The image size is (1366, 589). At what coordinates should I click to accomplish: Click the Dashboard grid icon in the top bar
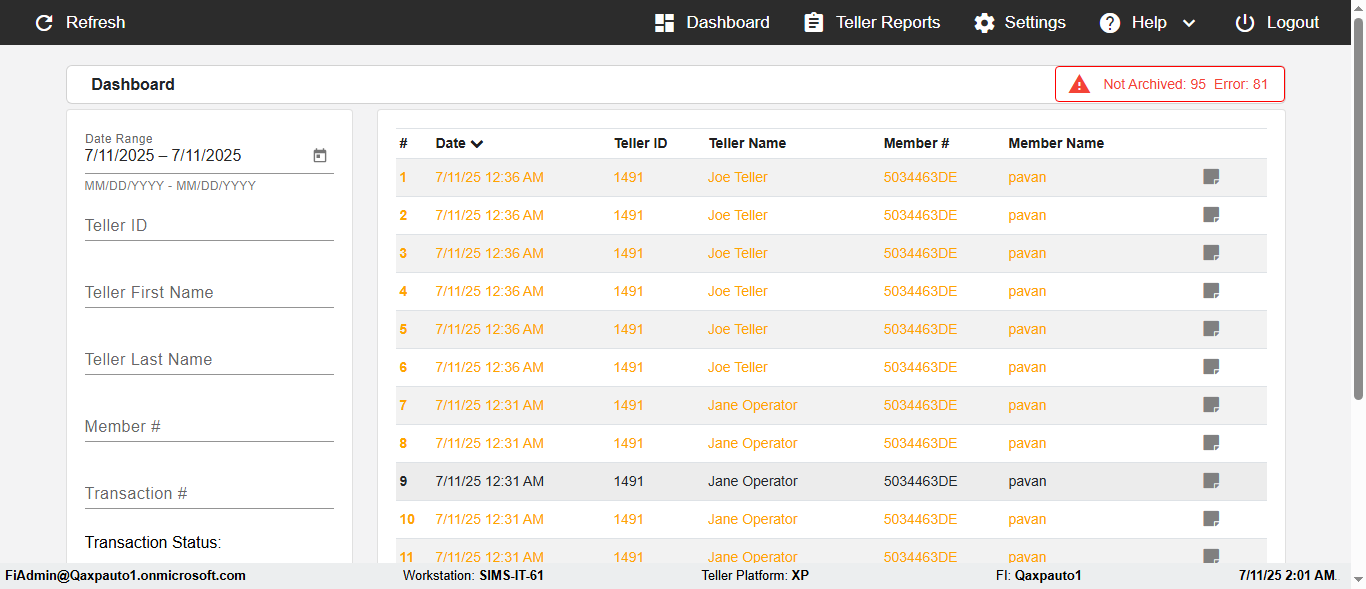(x=665, y=23)
